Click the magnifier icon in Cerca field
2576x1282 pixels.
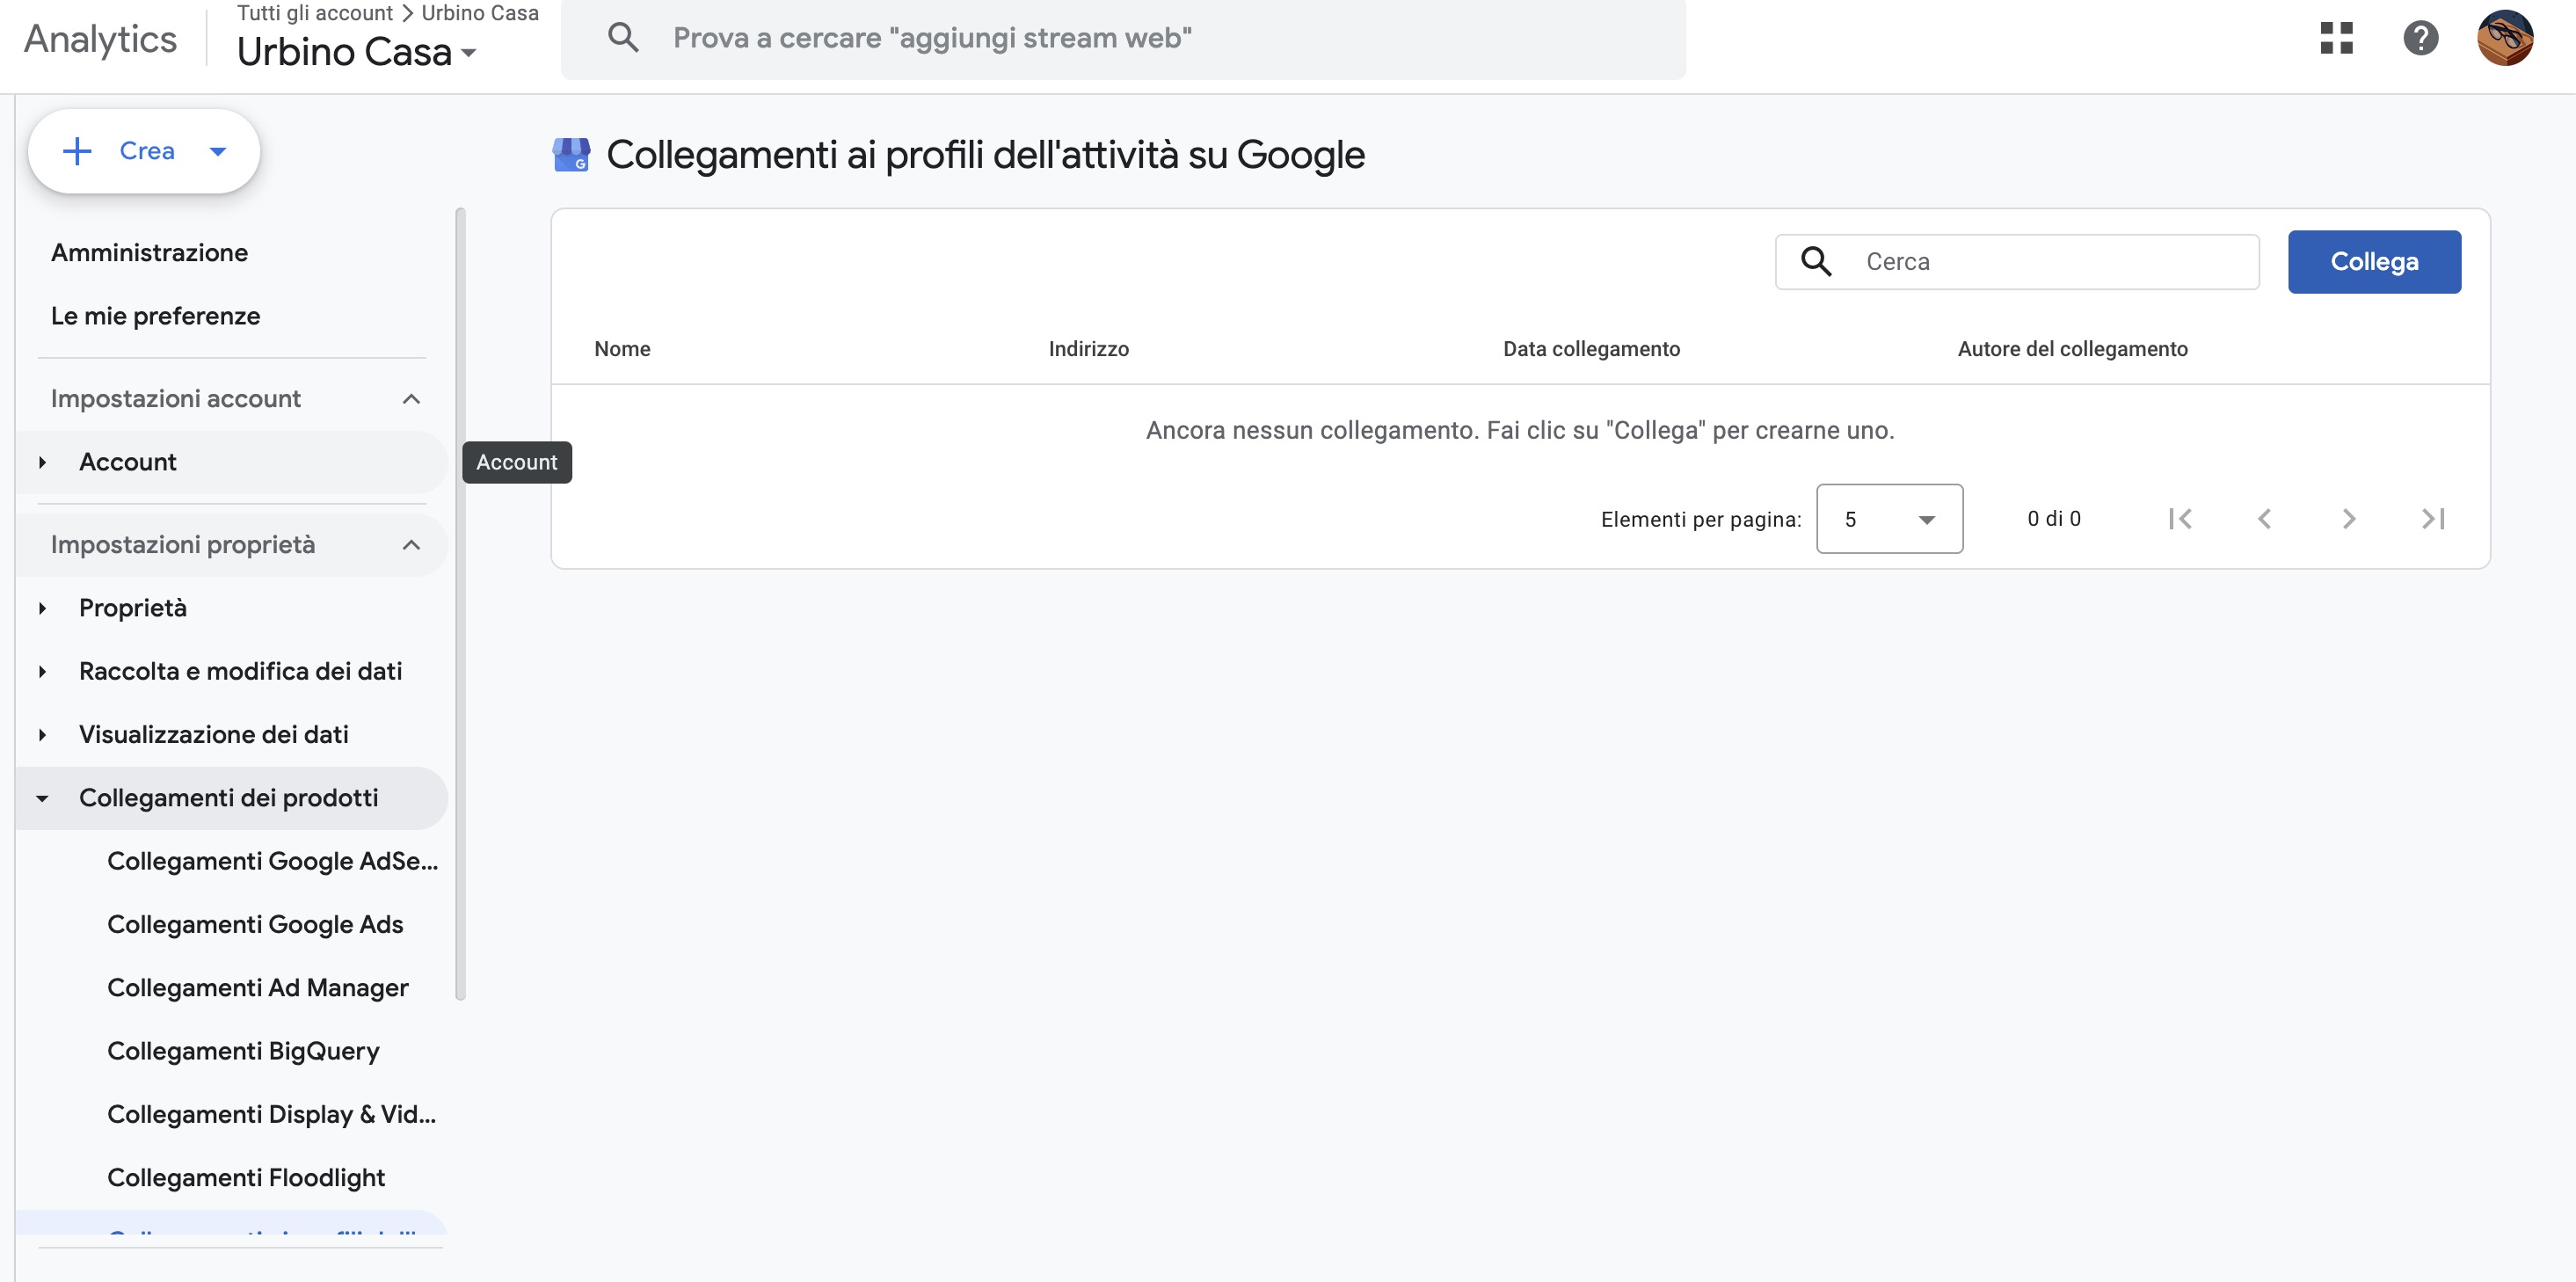(1816, 262)
